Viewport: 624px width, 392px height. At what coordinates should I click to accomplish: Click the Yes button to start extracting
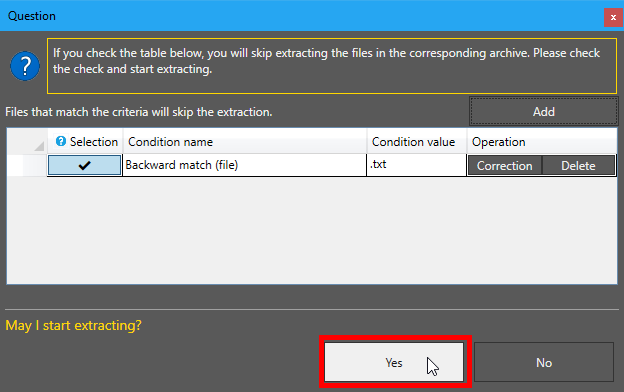(x=394, y=362)
